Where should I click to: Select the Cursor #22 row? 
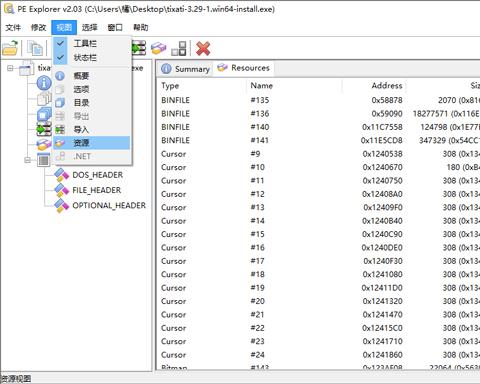[318, 328]
